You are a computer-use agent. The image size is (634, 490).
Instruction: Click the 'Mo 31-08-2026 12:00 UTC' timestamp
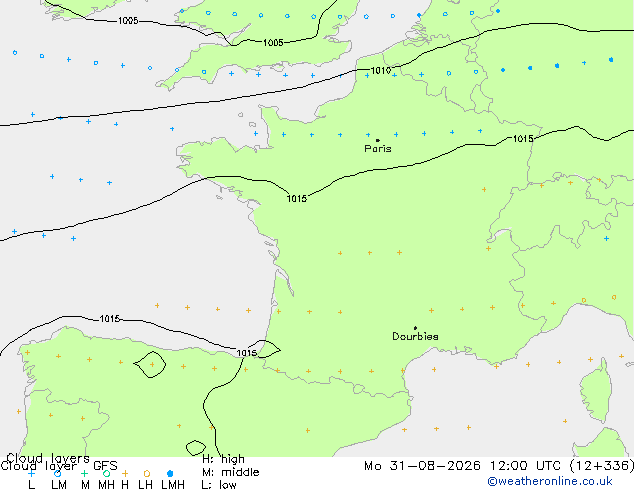tap(465, 466)
